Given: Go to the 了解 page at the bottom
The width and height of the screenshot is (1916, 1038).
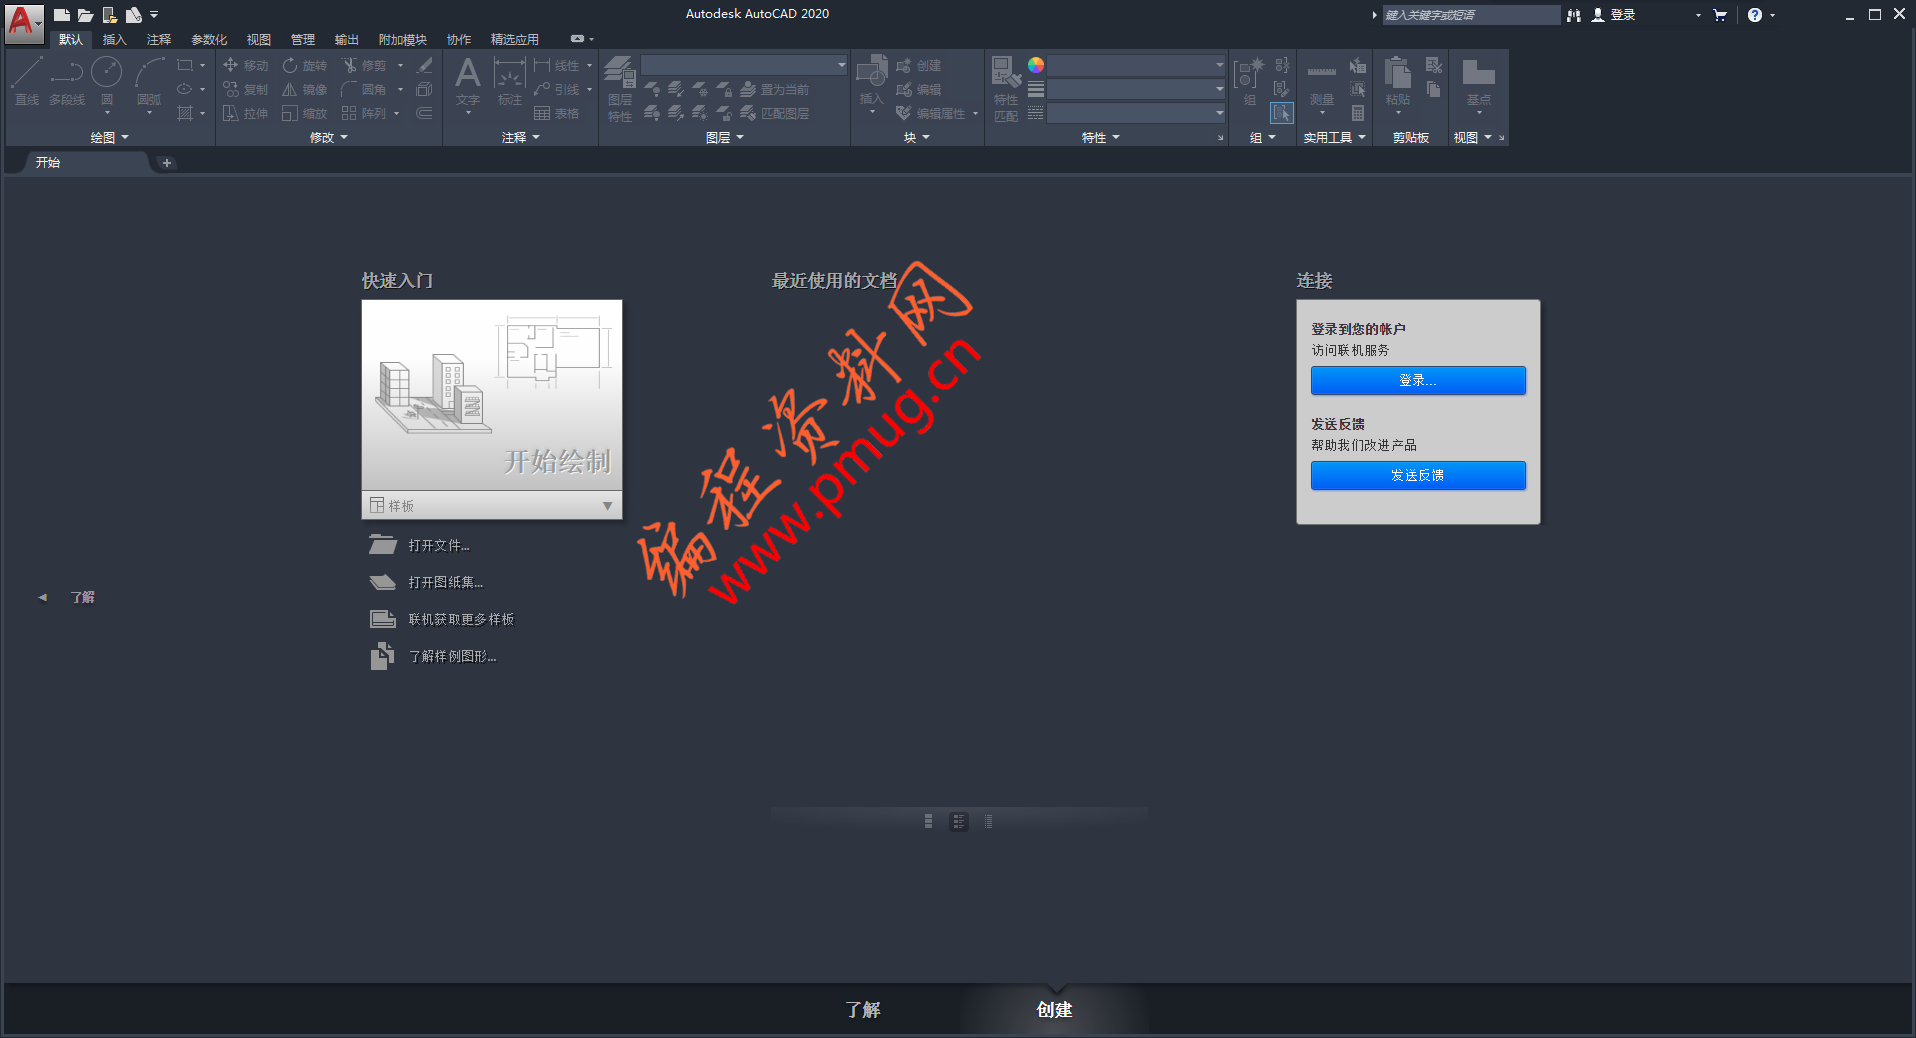Looking at the screenshot, I should coord(863,1010).
